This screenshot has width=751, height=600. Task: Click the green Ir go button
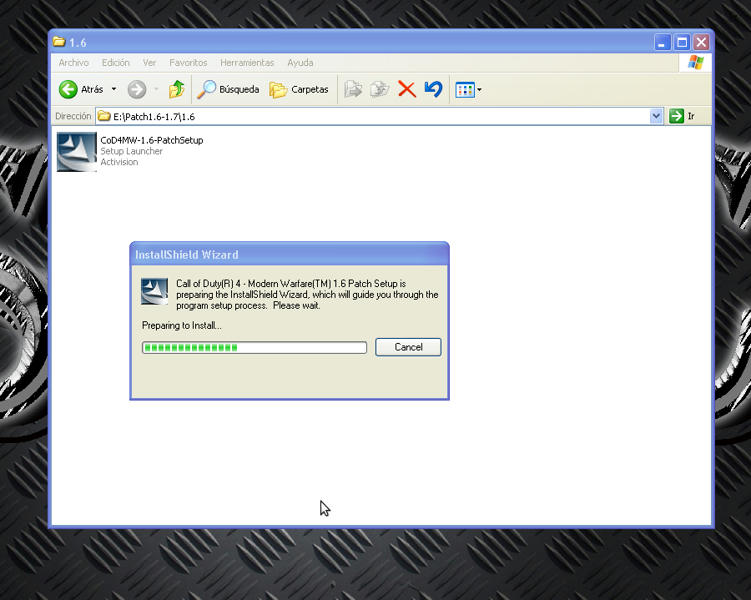(x=682, y=116)
